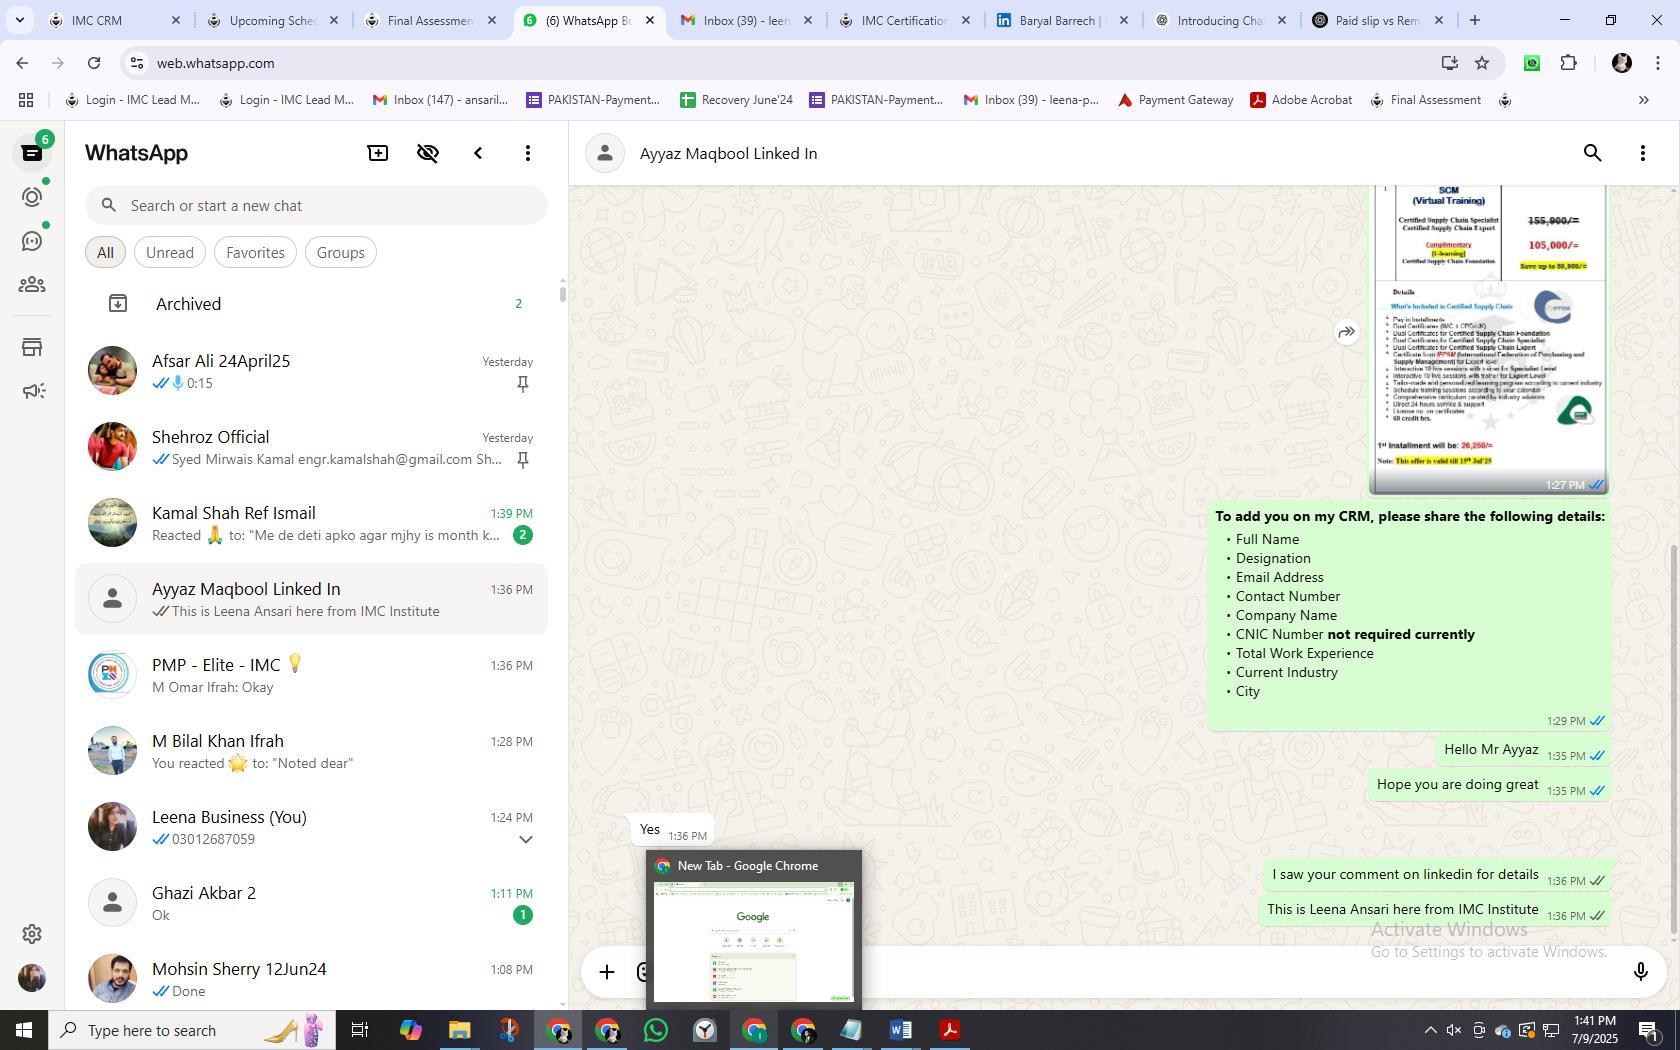
Task: Close the Final Assessment browser tab
Action: pyautogui.click(x=492, y=20)
